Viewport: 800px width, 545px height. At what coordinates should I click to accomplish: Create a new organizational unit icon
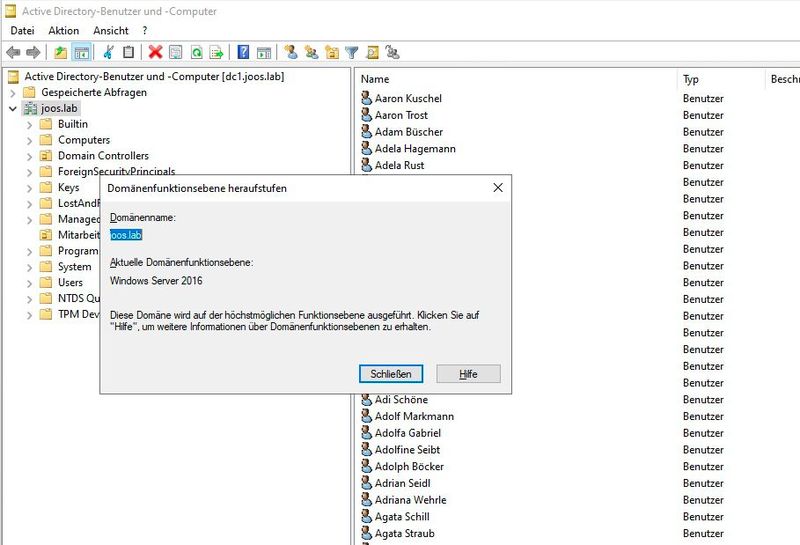click(x=332, y=52)
